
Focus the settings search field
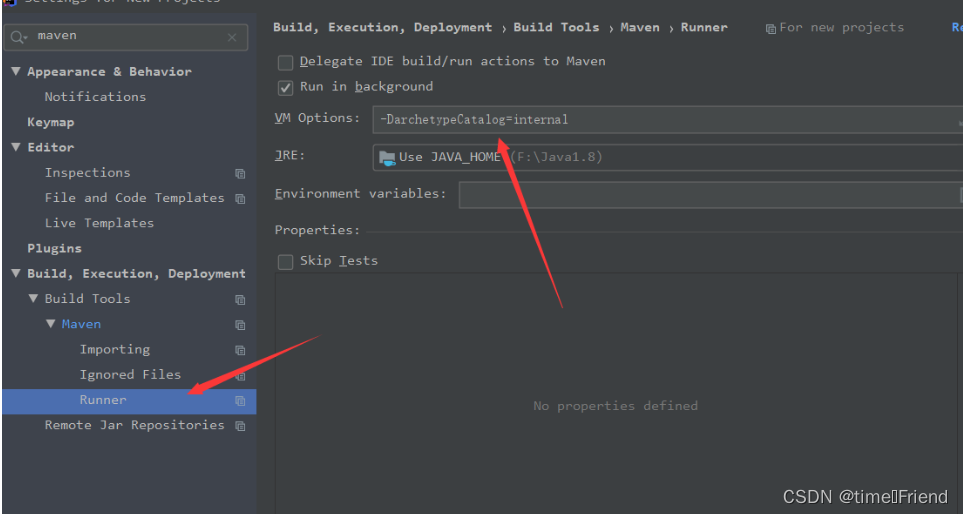[x=126, y=37]
